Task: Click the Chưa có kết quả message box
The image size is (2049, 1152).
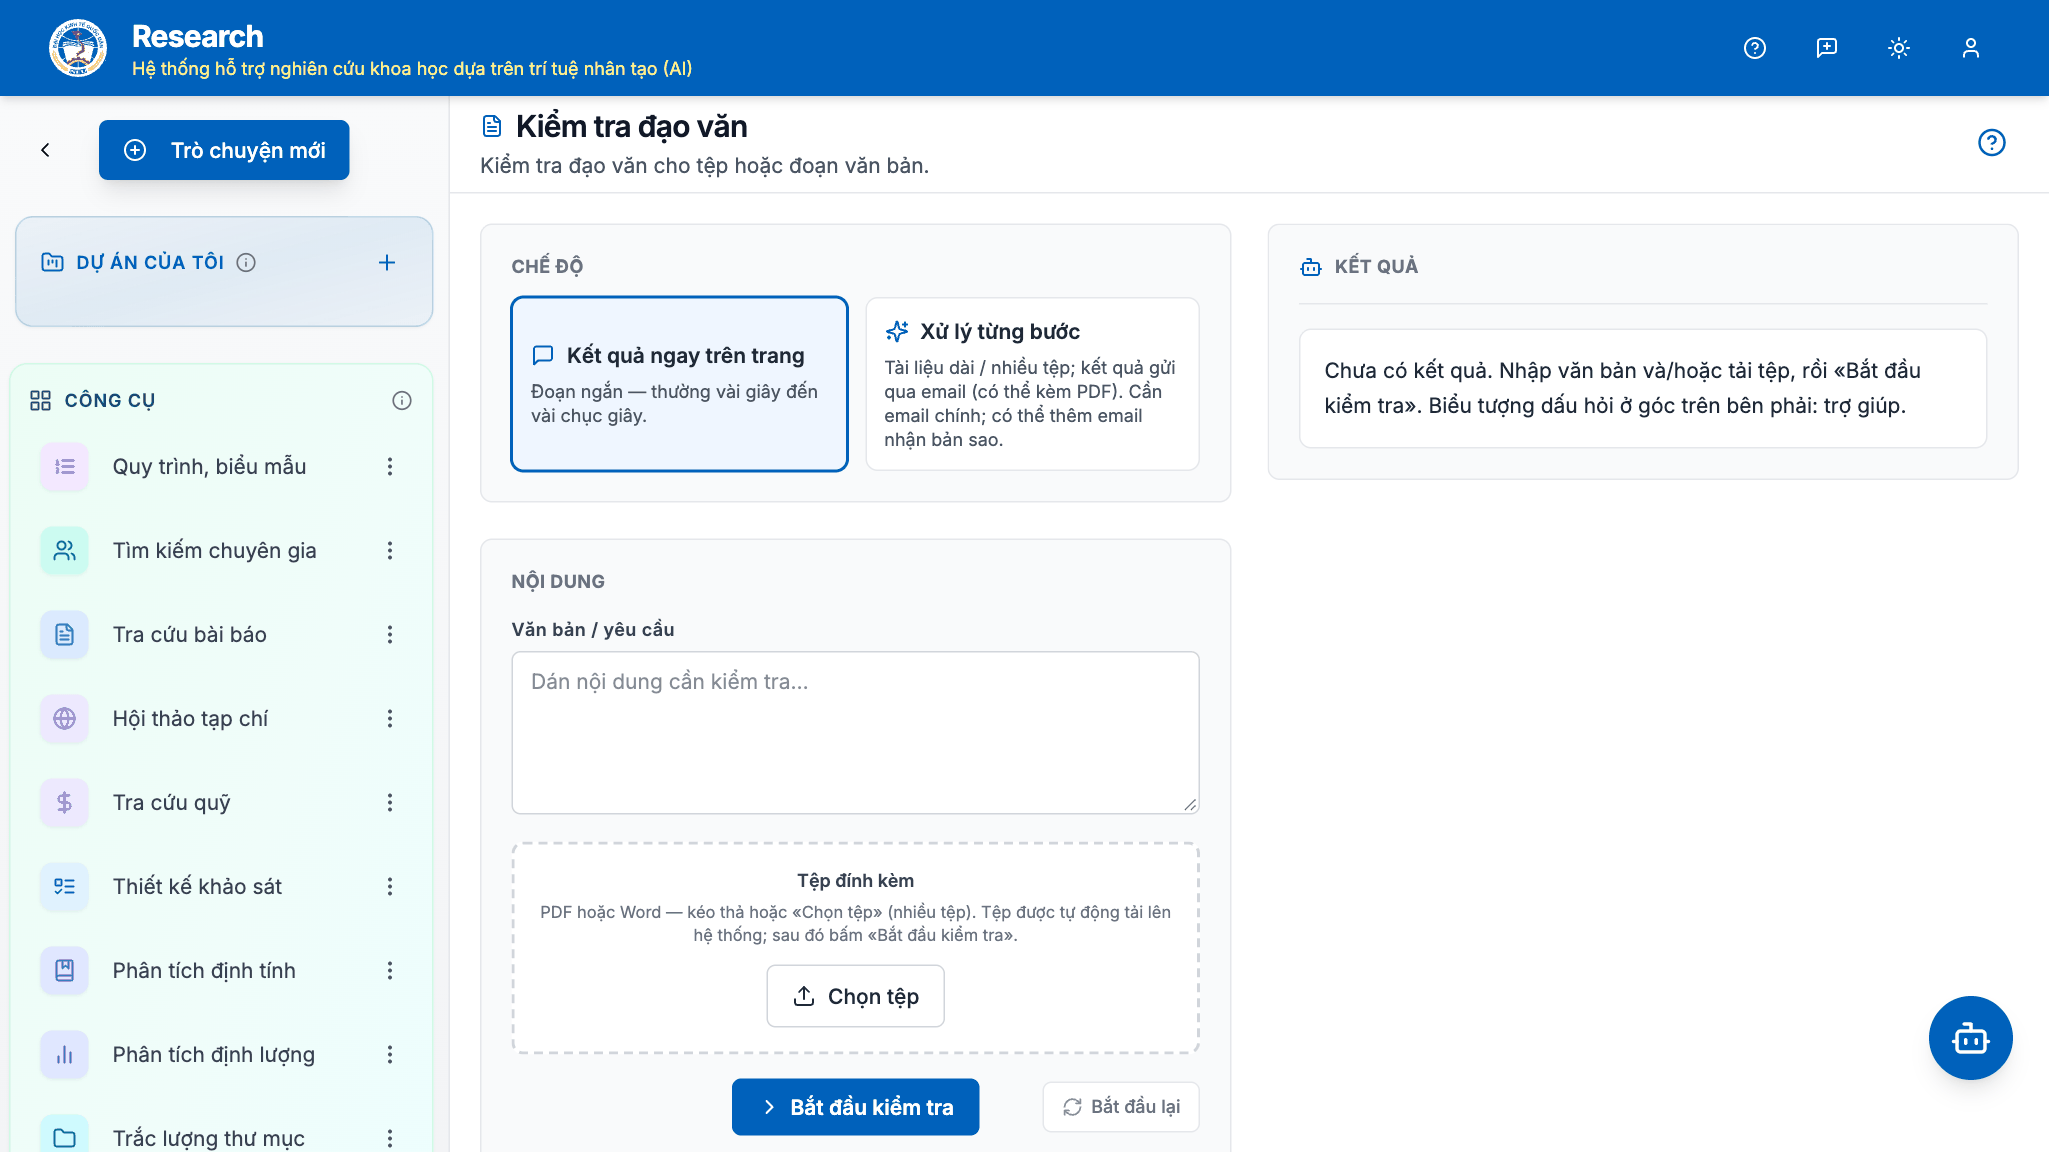Action: [x=1643, y=388]
